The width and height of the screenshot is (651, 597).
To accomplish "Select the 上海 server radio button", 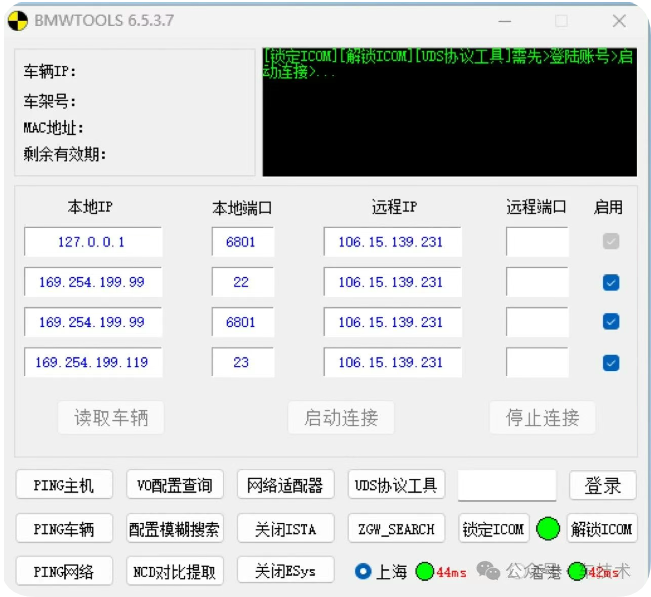I will (x=363, y=571).
